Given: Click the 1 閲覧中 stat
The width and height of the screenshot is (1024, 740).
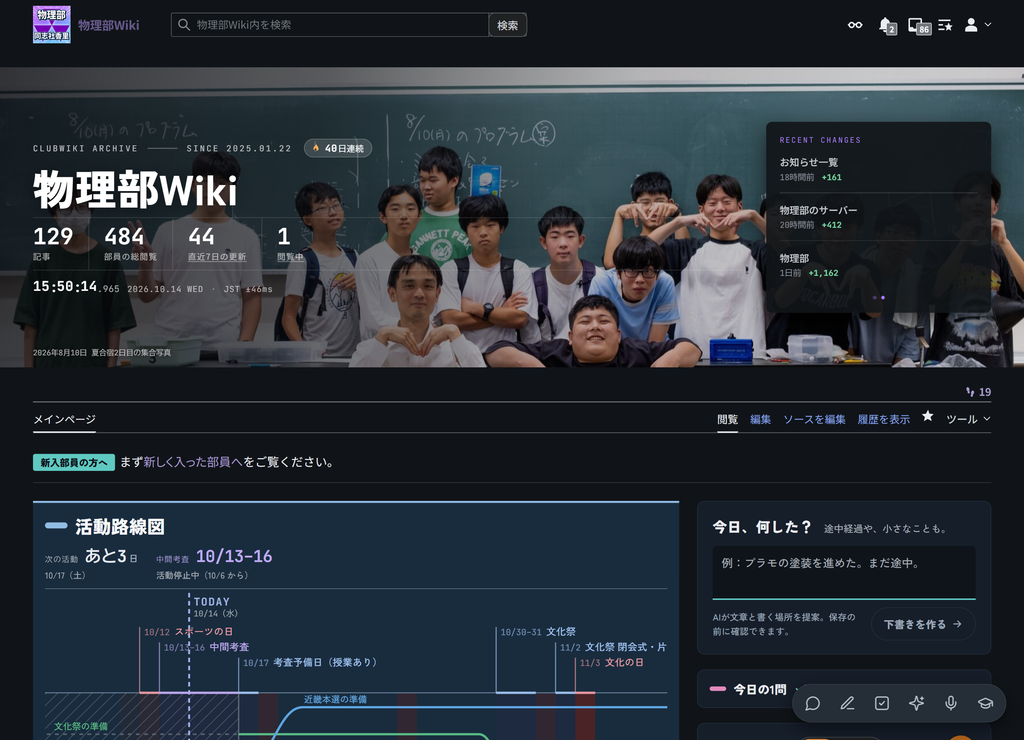Looking at the screenshot, I should [x=290, y=242].
